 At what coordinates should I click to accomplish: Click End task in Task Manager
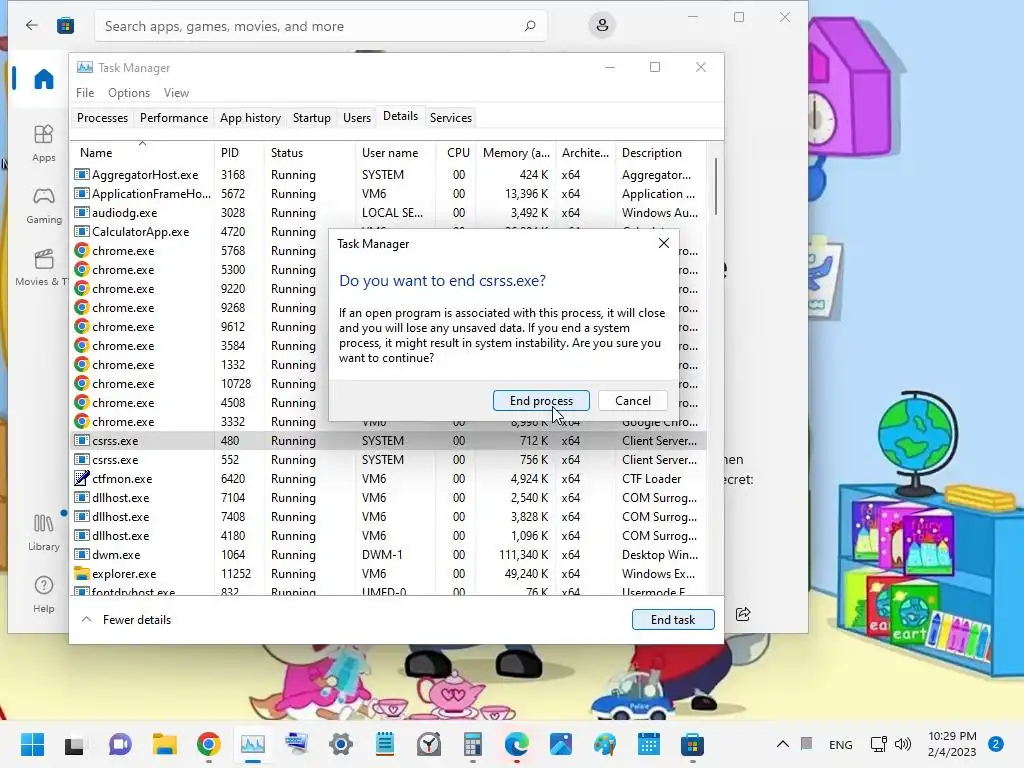673,619
